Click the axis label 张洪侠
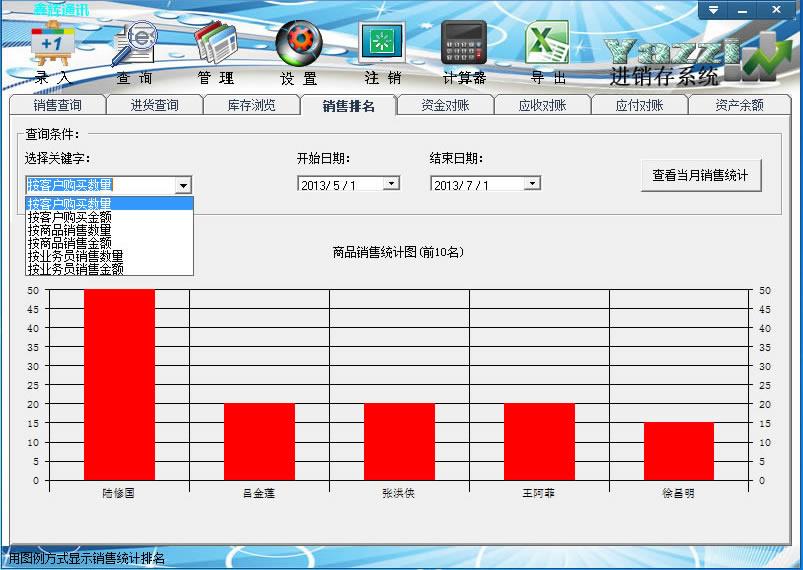 pos(399,493)
